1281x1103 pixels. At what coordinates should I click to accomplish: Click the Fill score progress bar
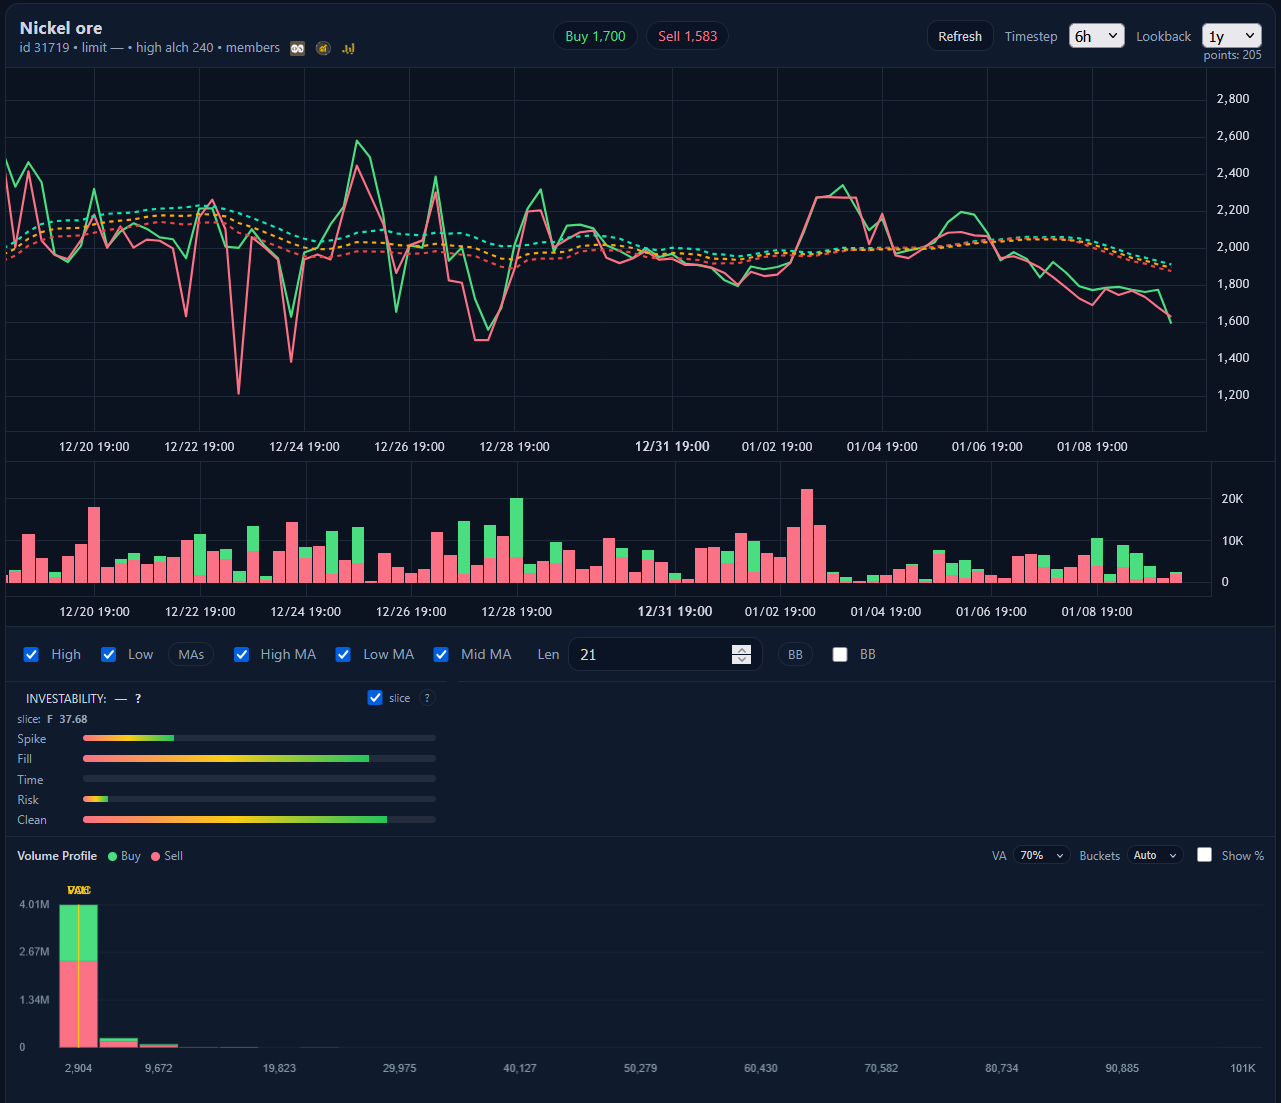[259, 759]
